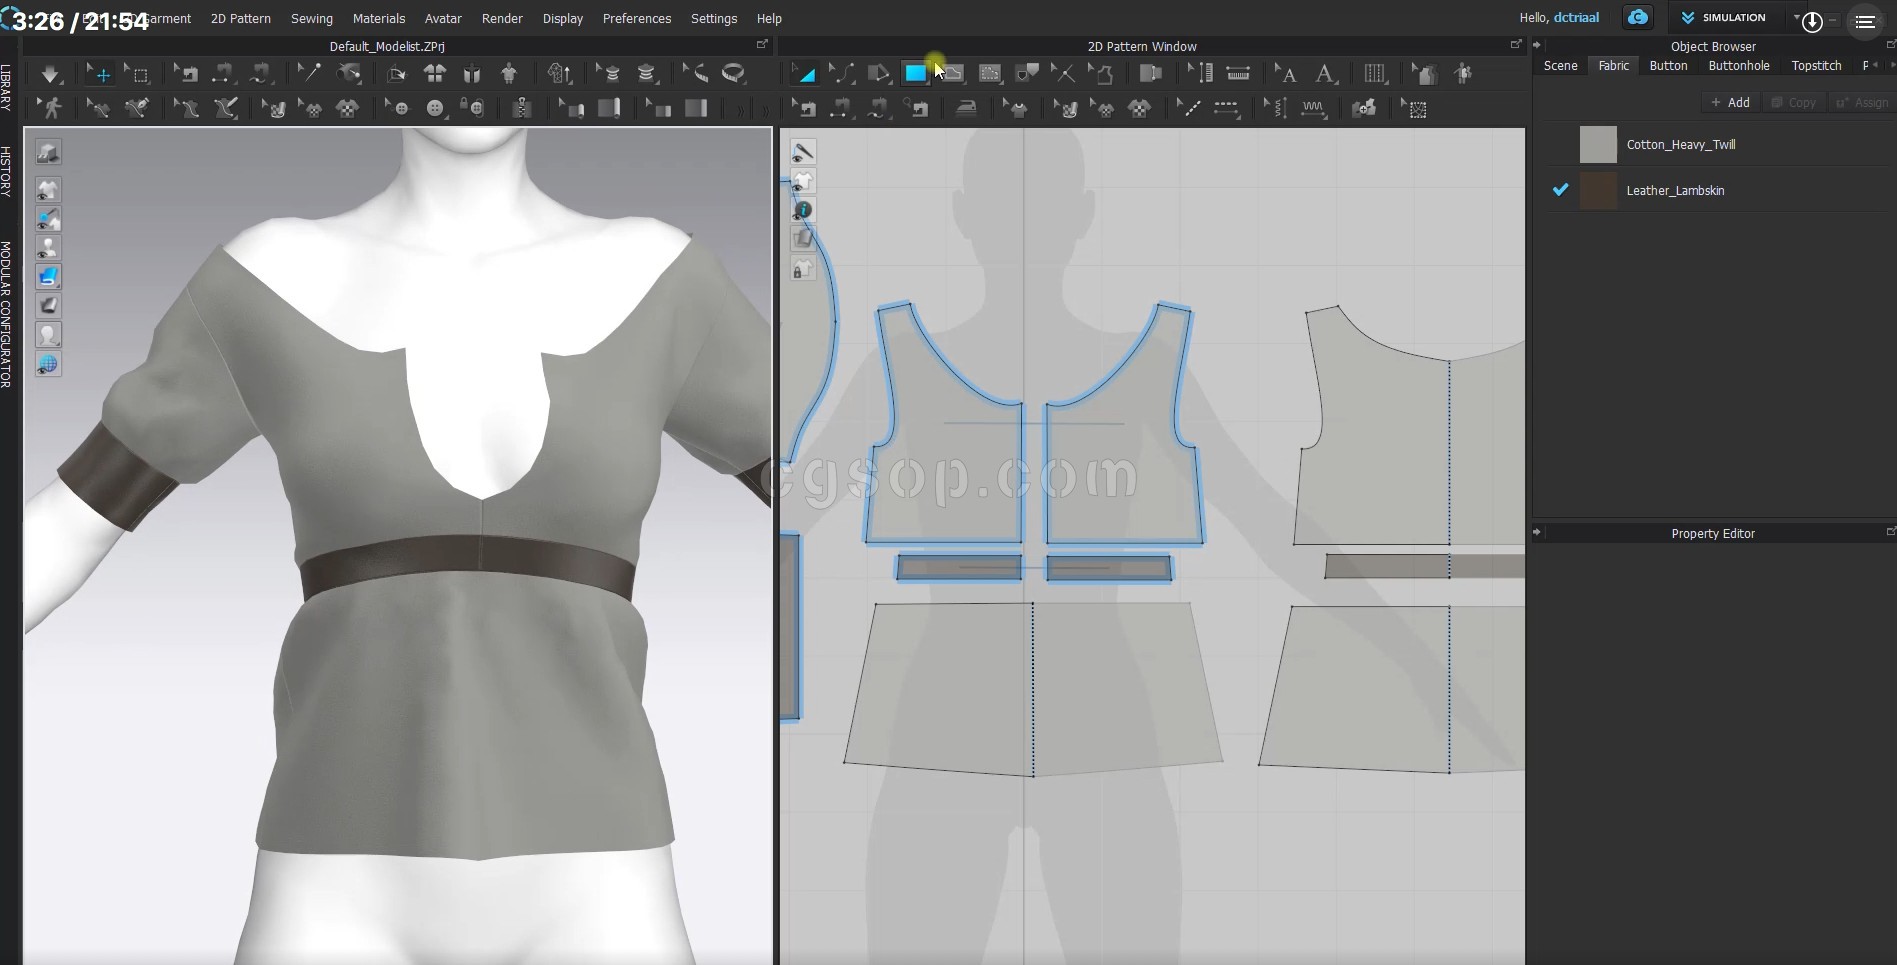Image resolution: width=1897 pixels, height=965 pixels.
Task: Select the cyan Rectangle pattern tool
Action: [915, 73]
